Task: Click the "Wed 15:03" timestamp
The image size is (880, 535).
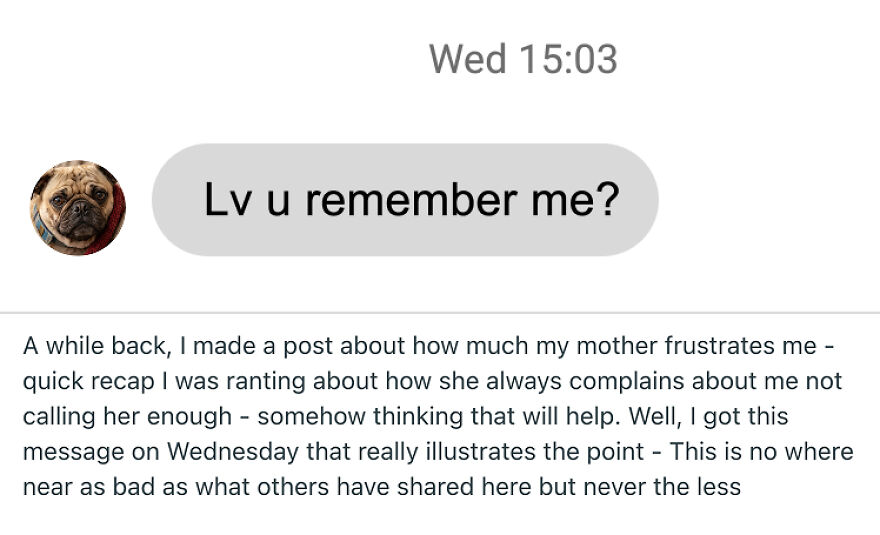Action: pyautogui.click(x=522, y=59)
